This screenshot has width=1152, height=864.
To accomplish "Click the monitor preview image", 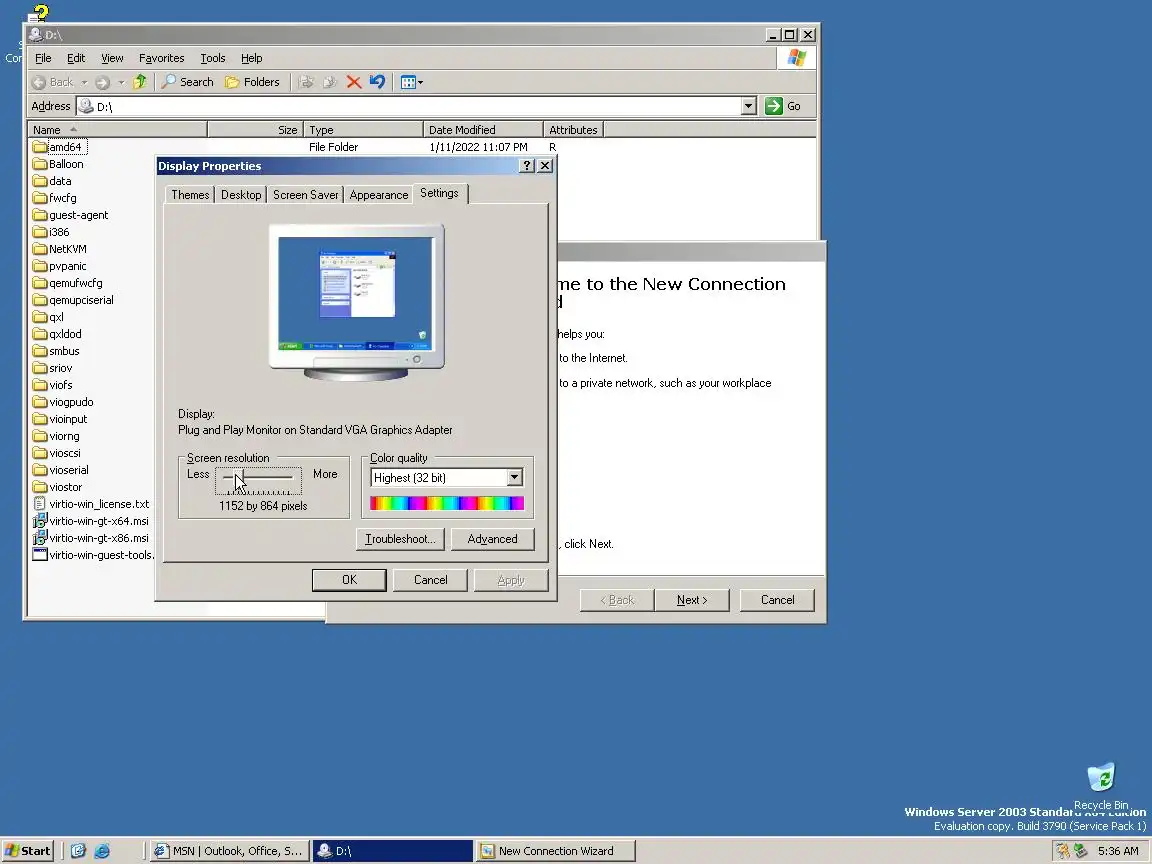I will click(x=356, y=301).
